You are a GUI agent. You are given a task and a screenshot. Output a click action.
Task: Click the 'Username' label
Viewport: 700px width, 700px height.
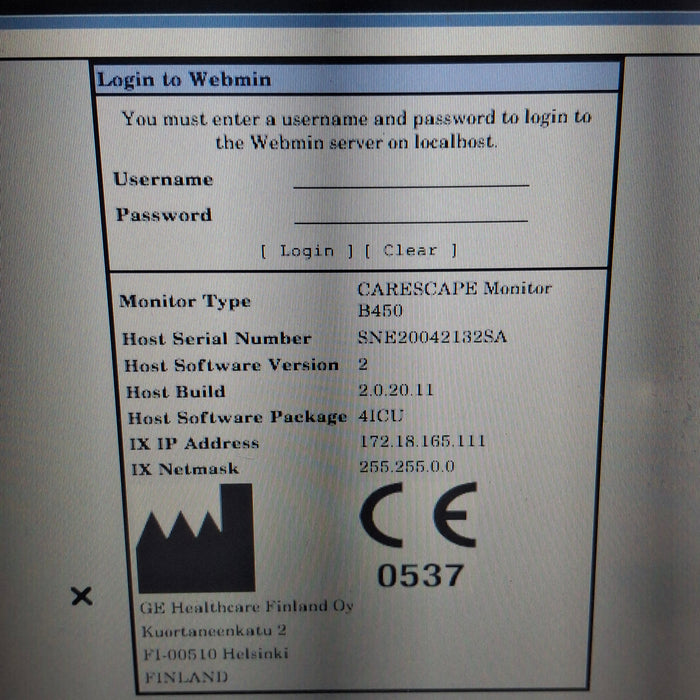coord(163,179)
